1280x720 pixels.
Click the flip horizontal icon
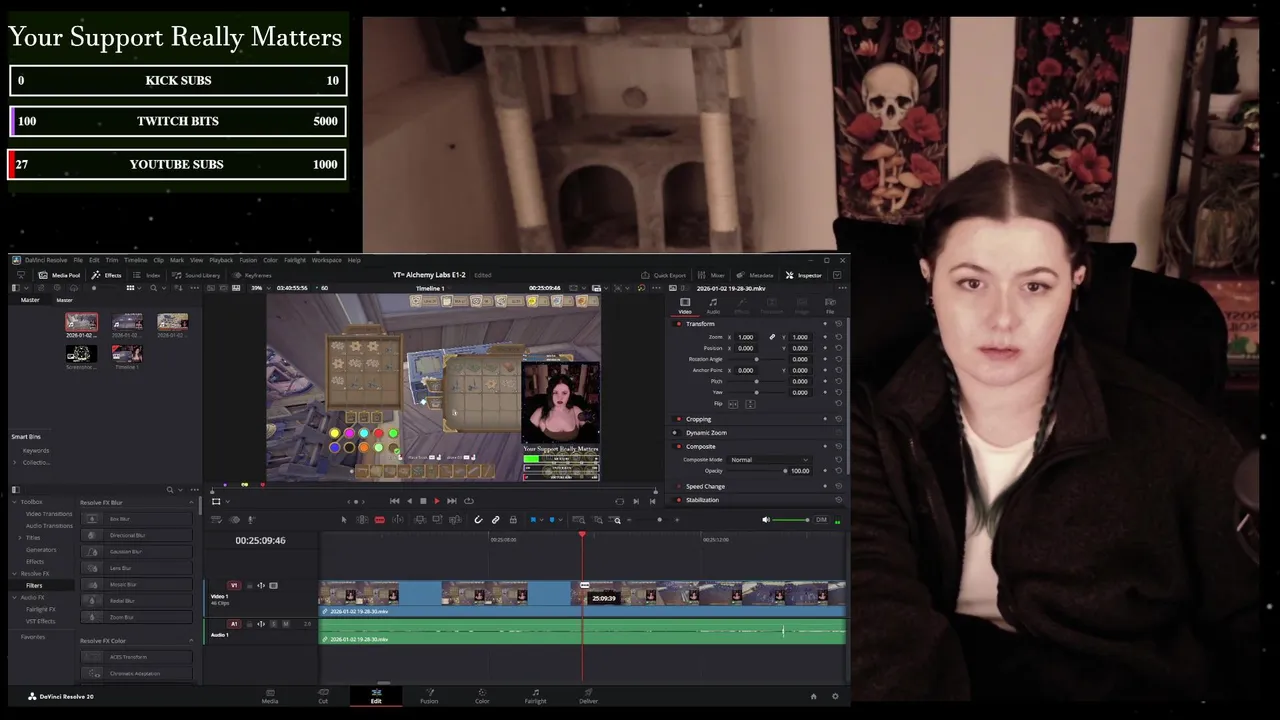pos(733,404)
